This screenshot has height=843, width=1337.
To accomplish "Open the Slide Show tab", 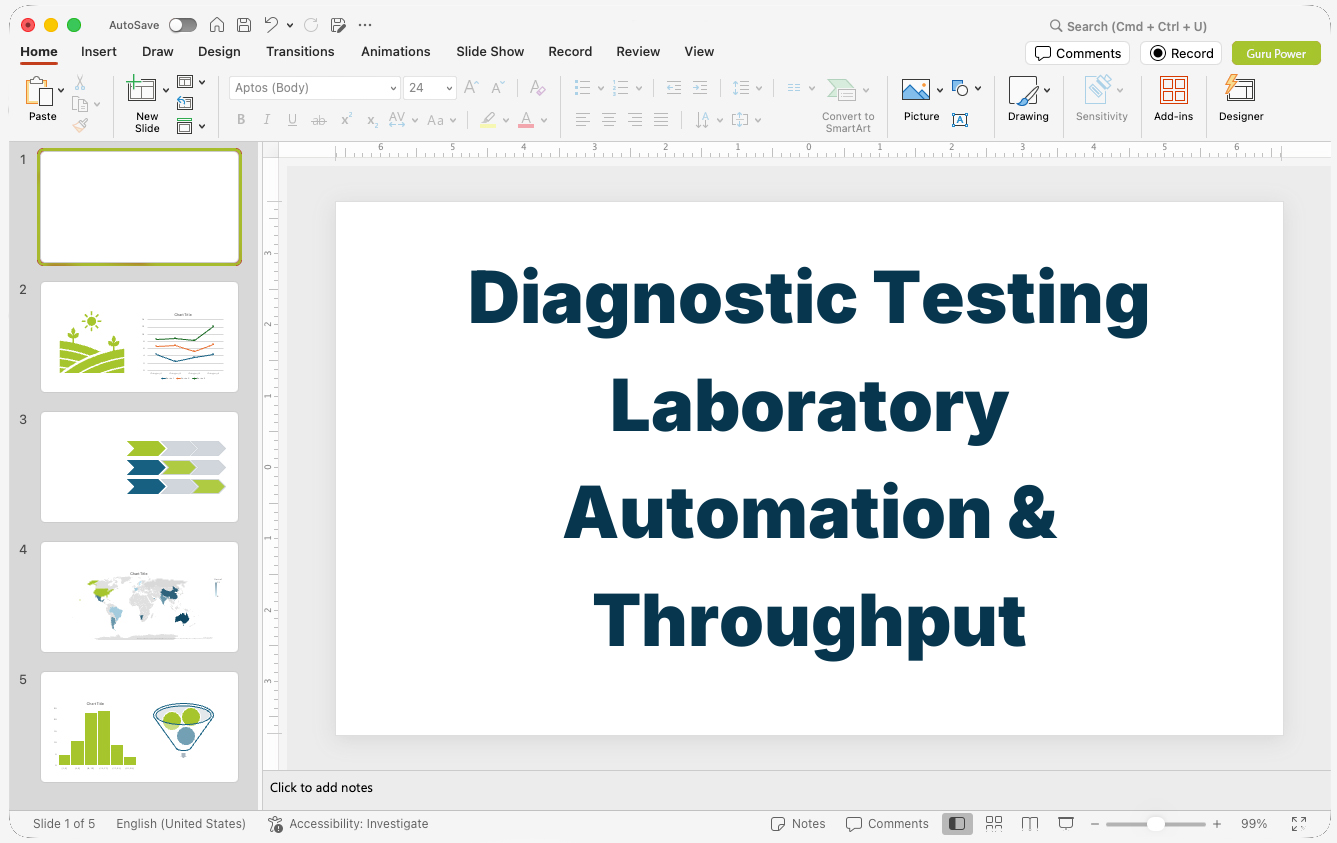I will click(x=490, y=51).
